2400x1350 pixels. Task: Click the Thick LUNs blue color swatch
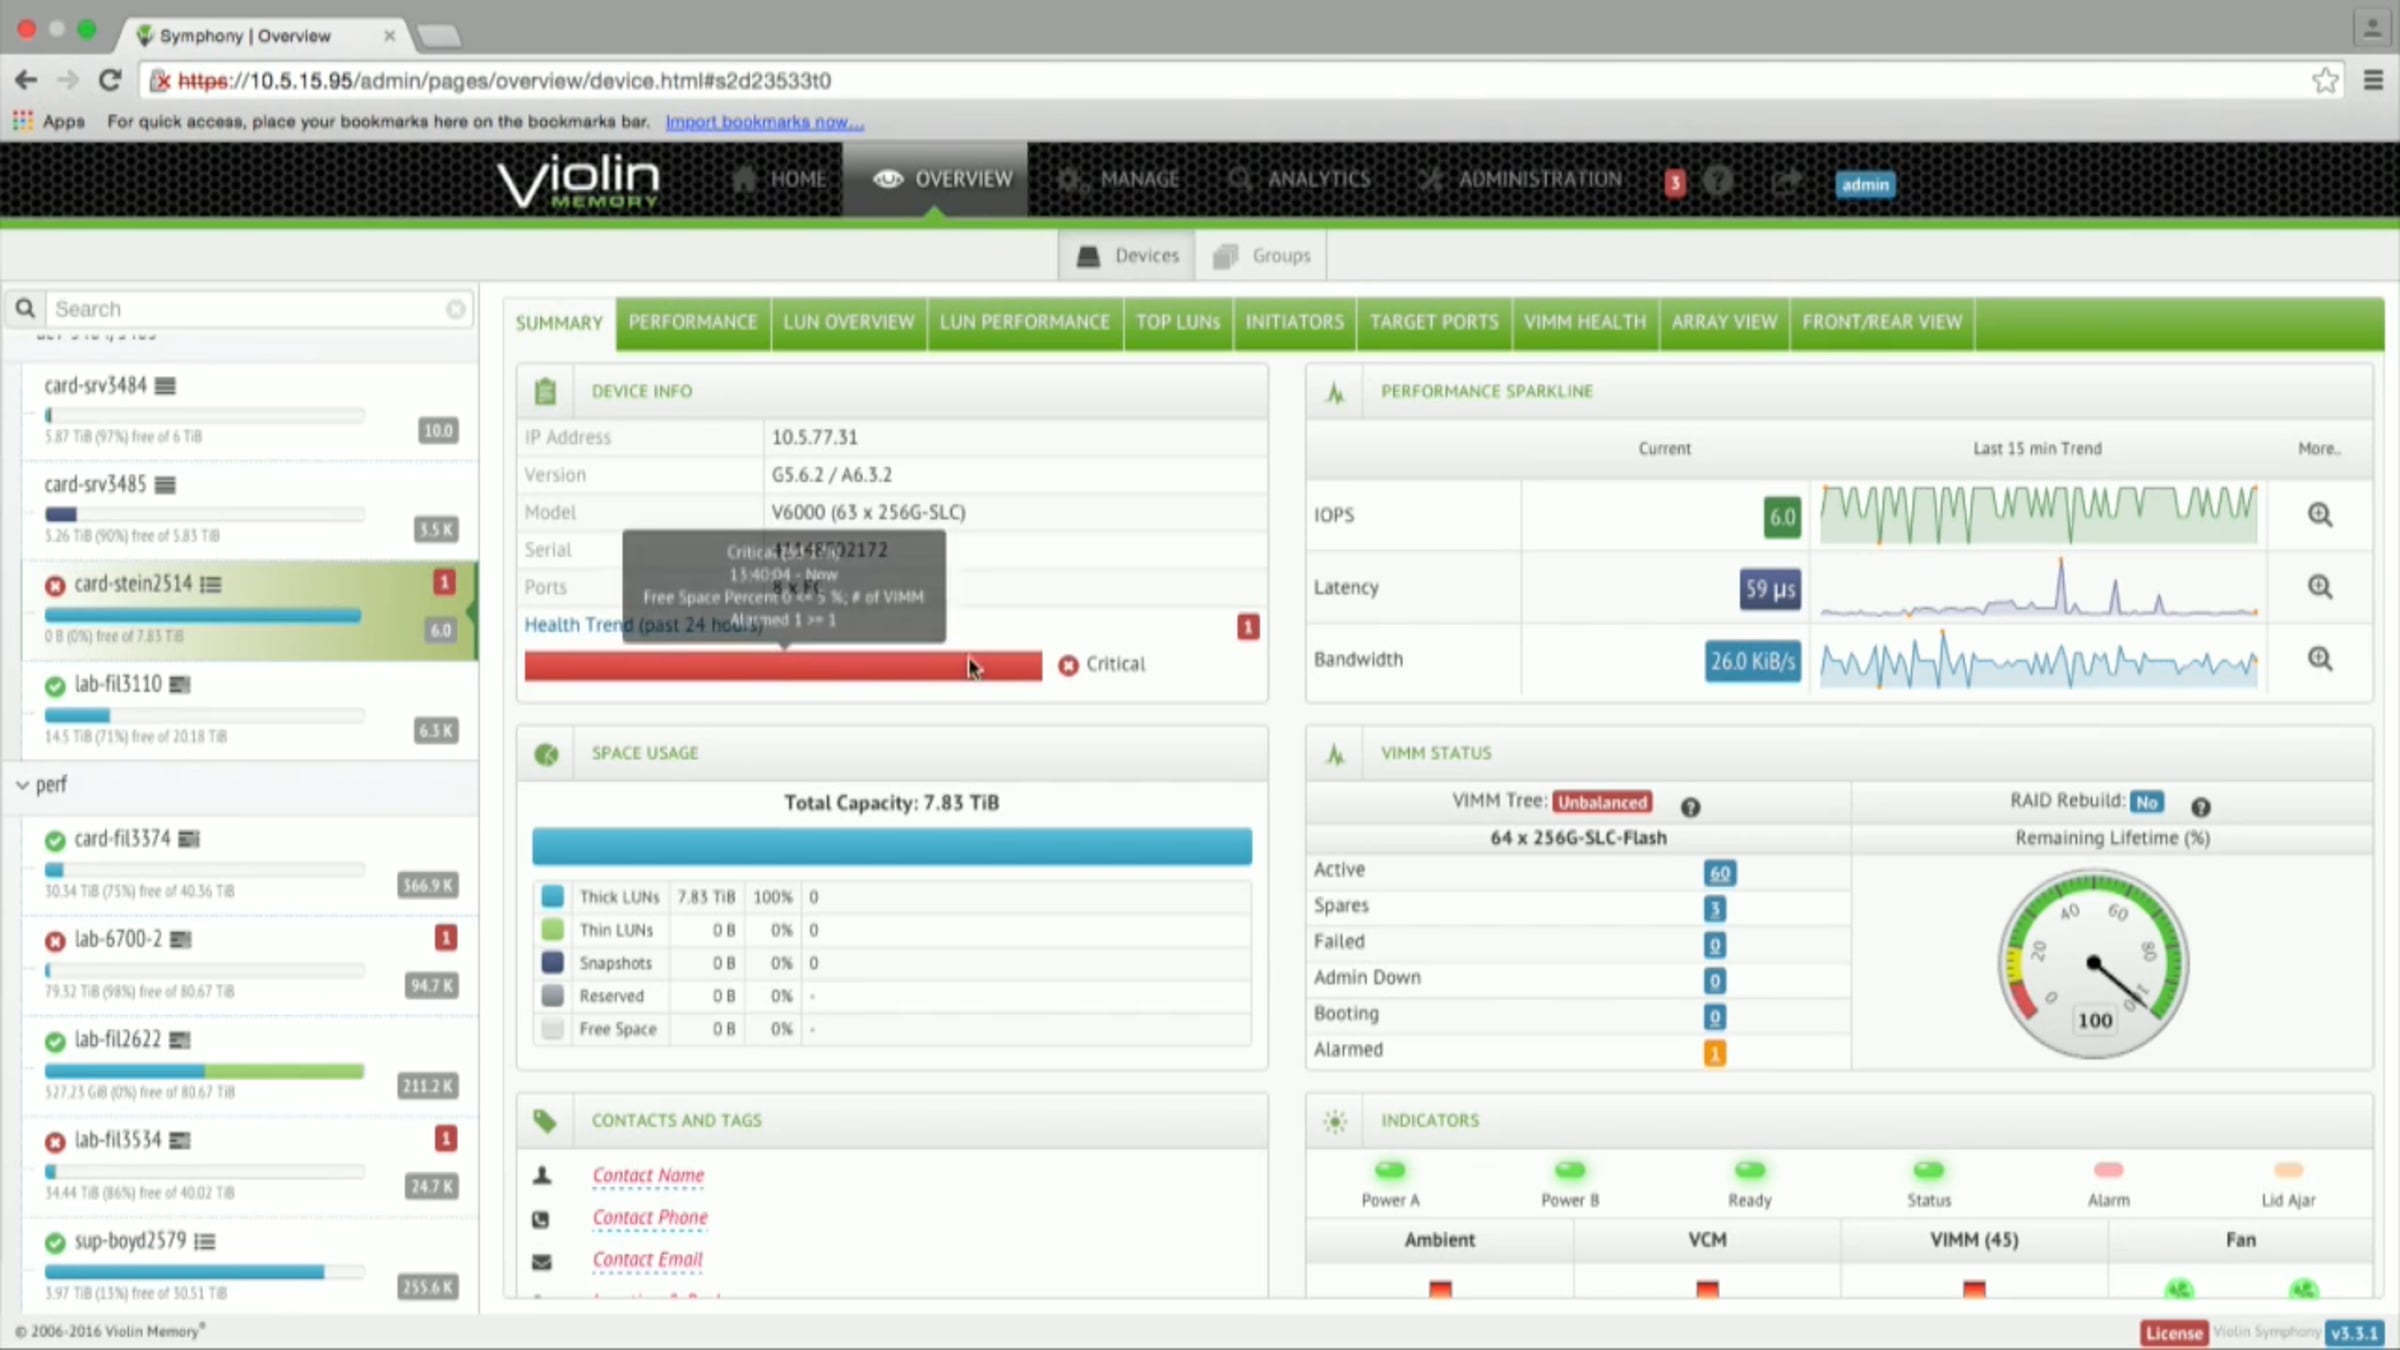click(552, 896)
